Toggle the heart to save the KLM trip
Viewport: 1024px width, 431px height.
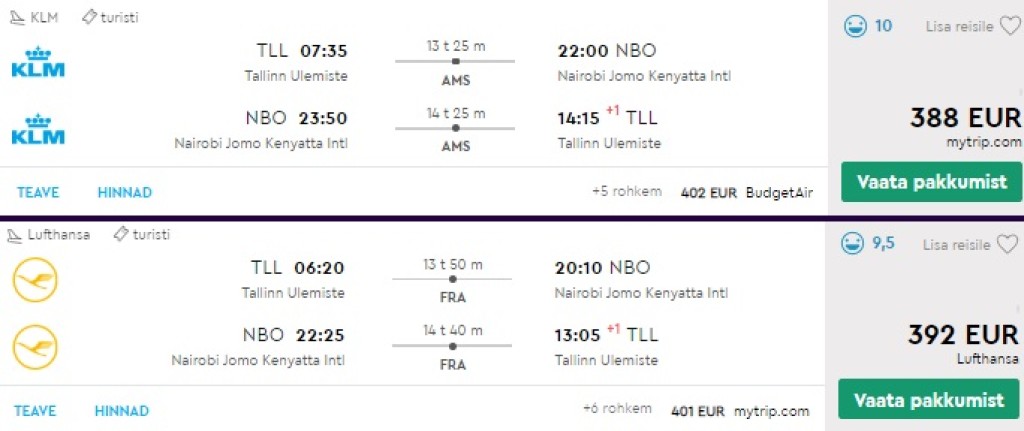tap(1009, 27)
